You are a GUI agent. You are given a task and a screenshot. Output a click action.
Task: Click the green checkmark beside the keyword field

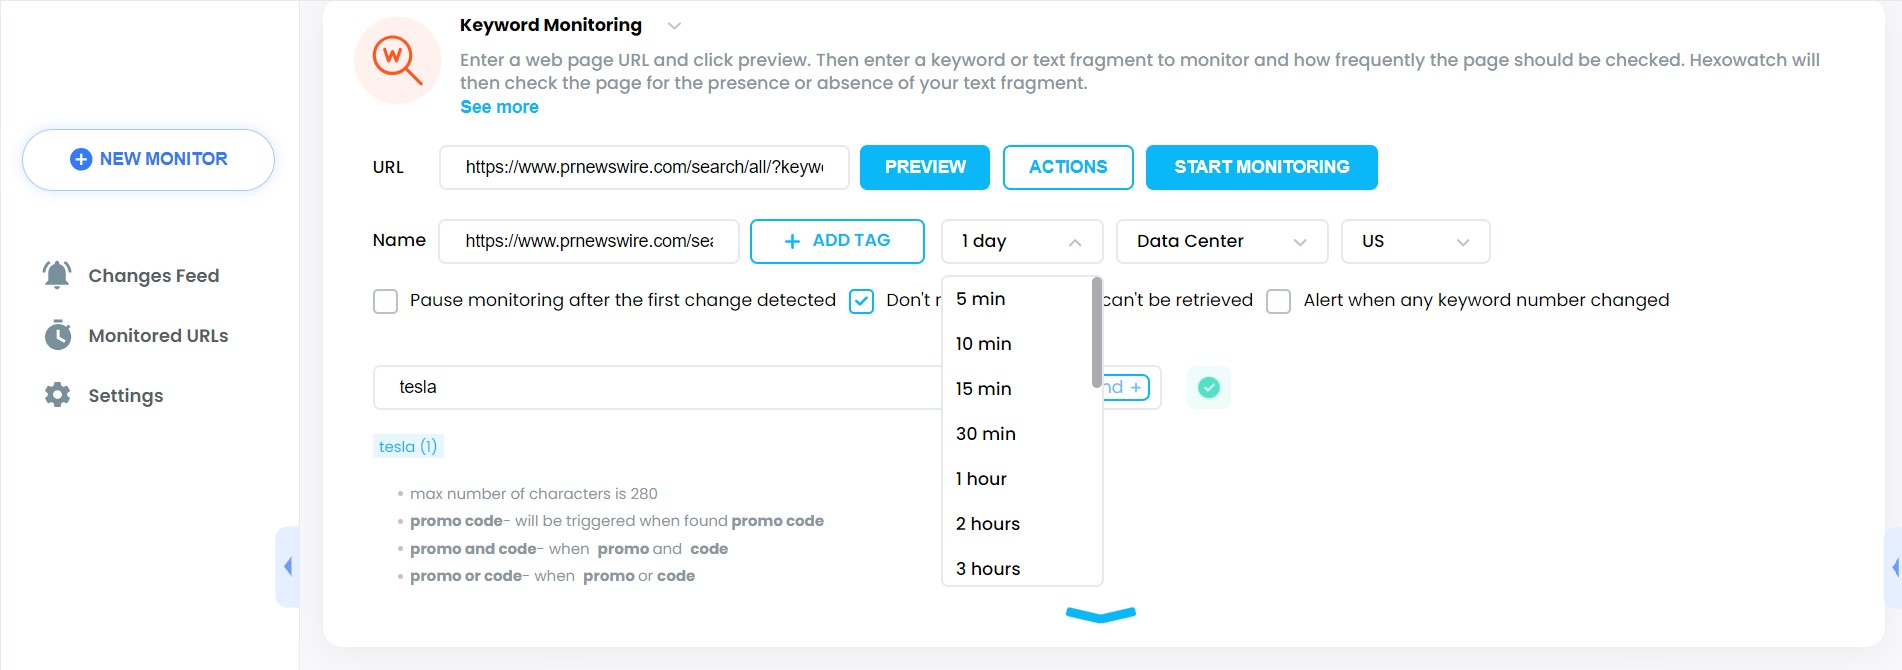[x=1209, y=388]
